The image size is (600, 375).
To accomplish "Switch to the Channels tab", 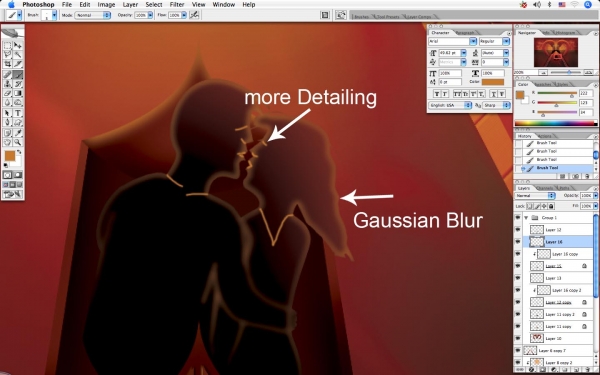I will pyautogui.click(x=545, y=188).
